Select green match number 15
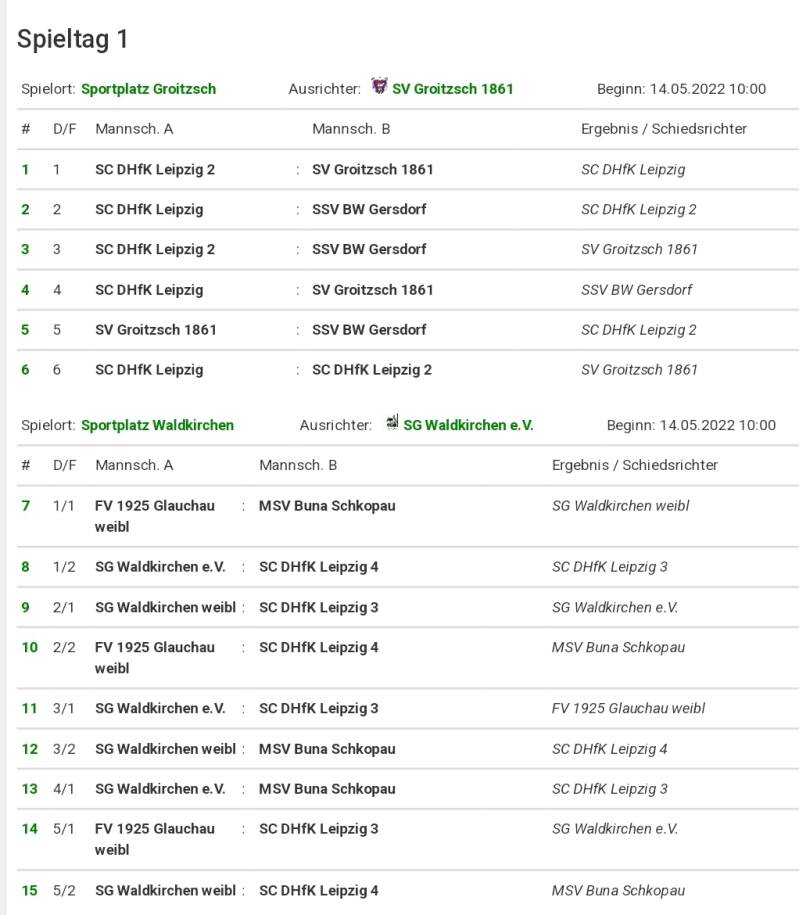Screen dimensions: 799x915 (30, 891)
